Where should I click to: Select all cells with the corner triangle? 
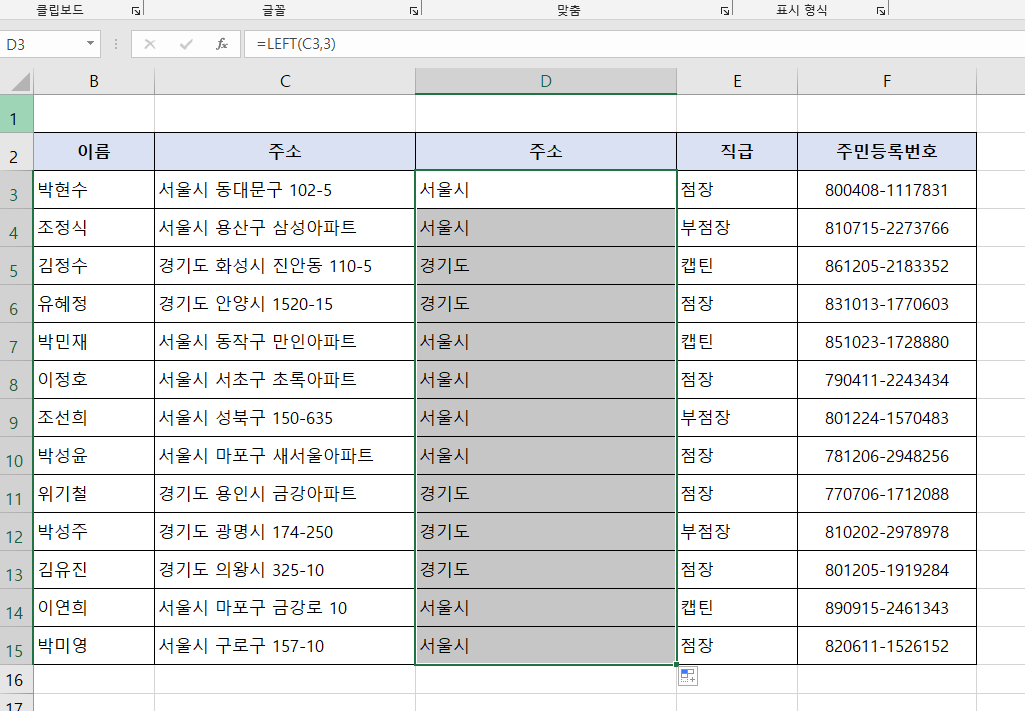[x=20, y=82]
